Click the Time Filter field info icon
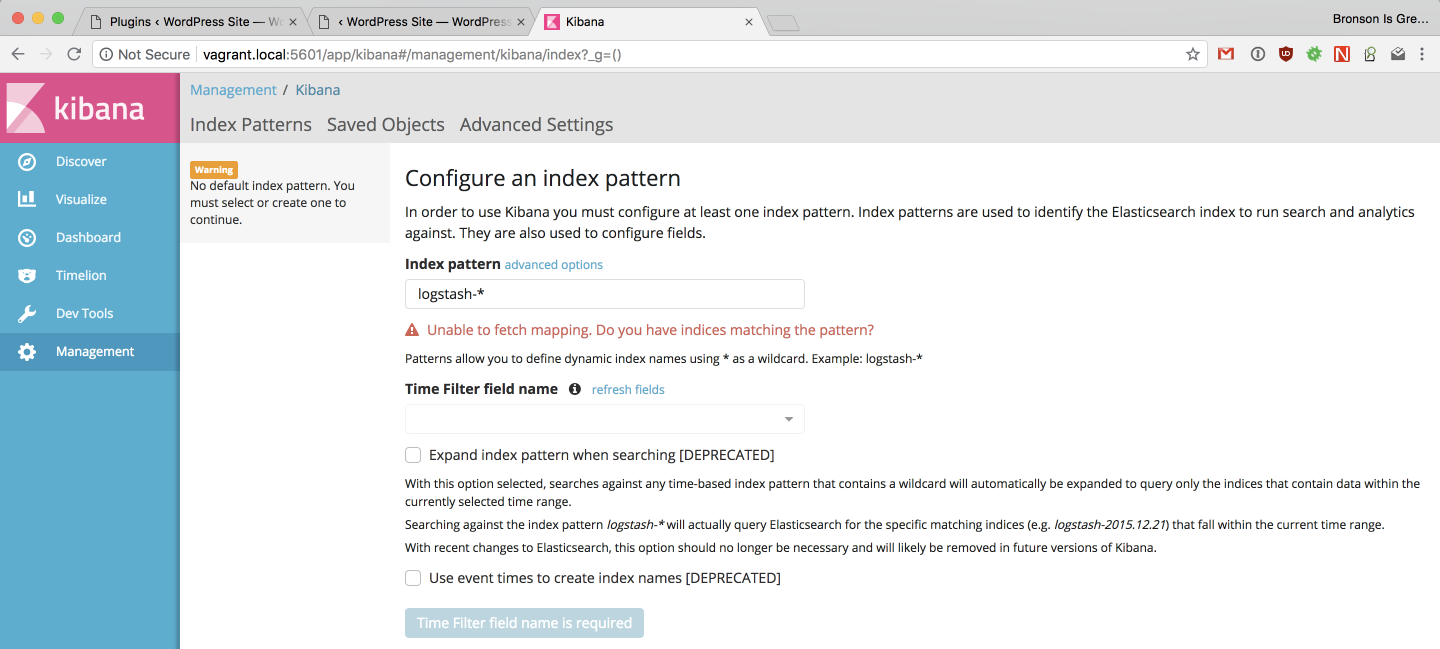The width and height of the screenshot is (1440, 649). point(575,389)
